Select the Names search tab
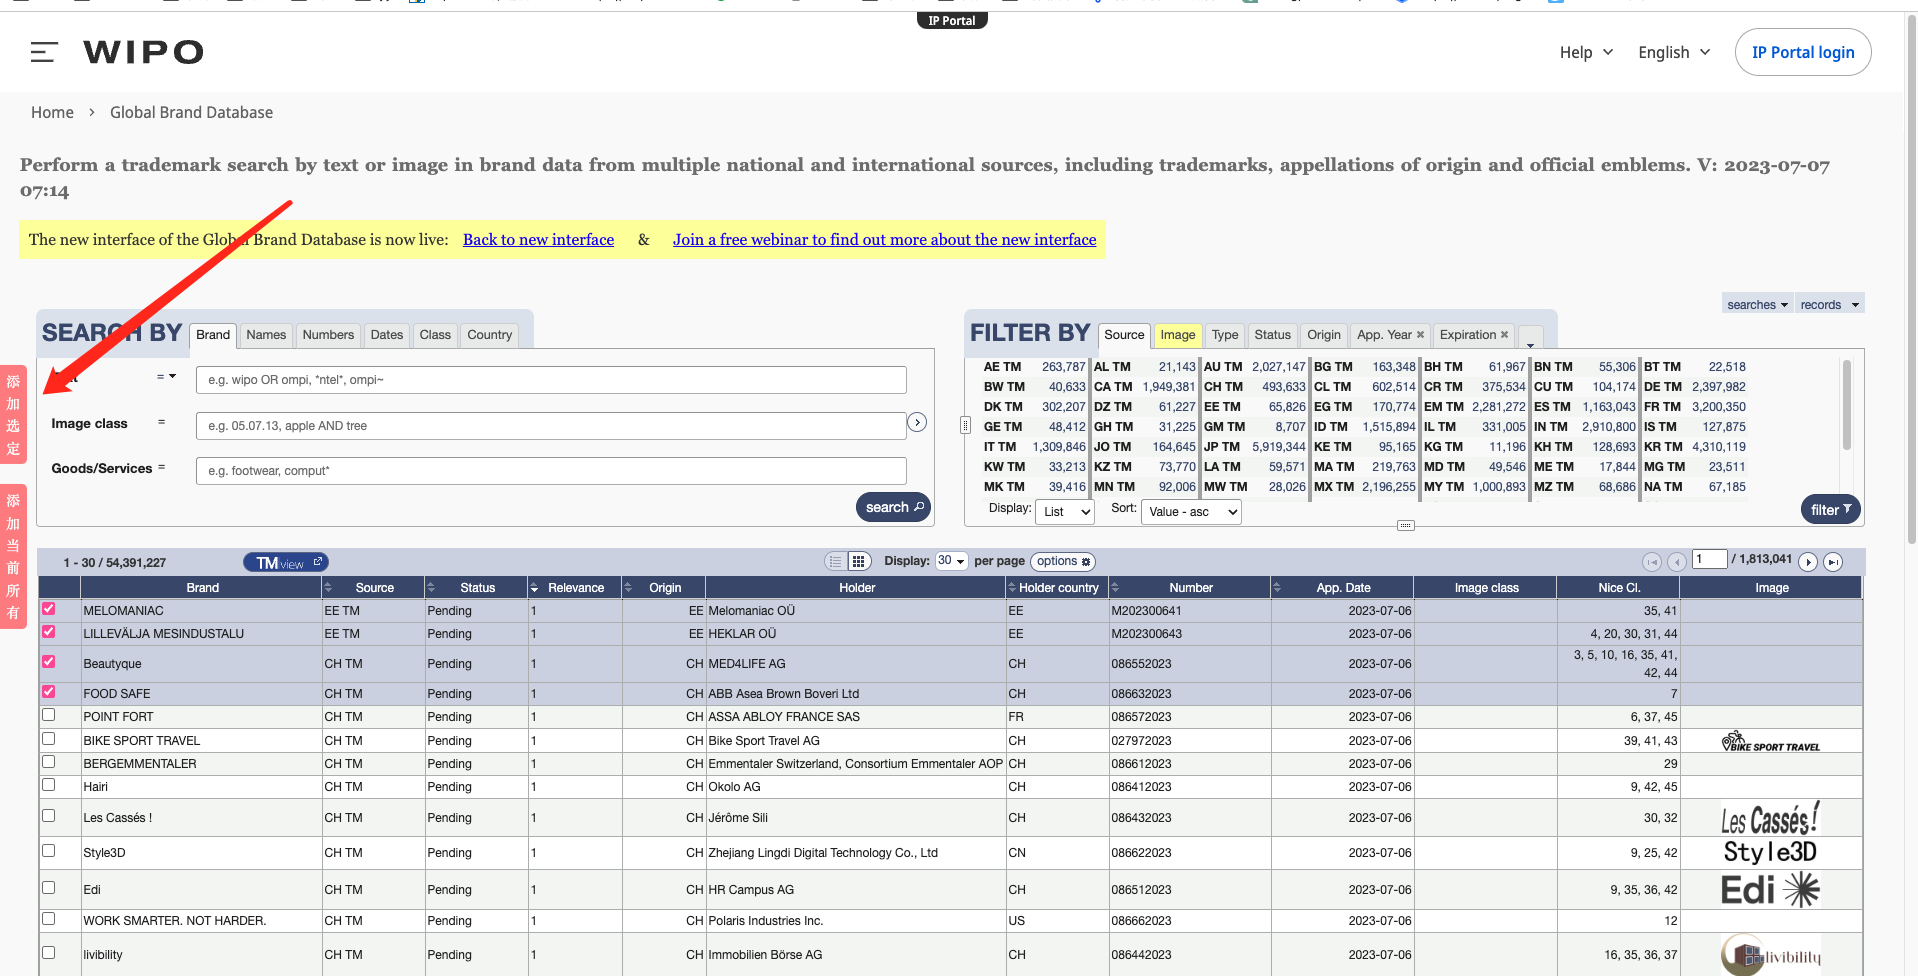1918x976 pixels. [266, 335]
